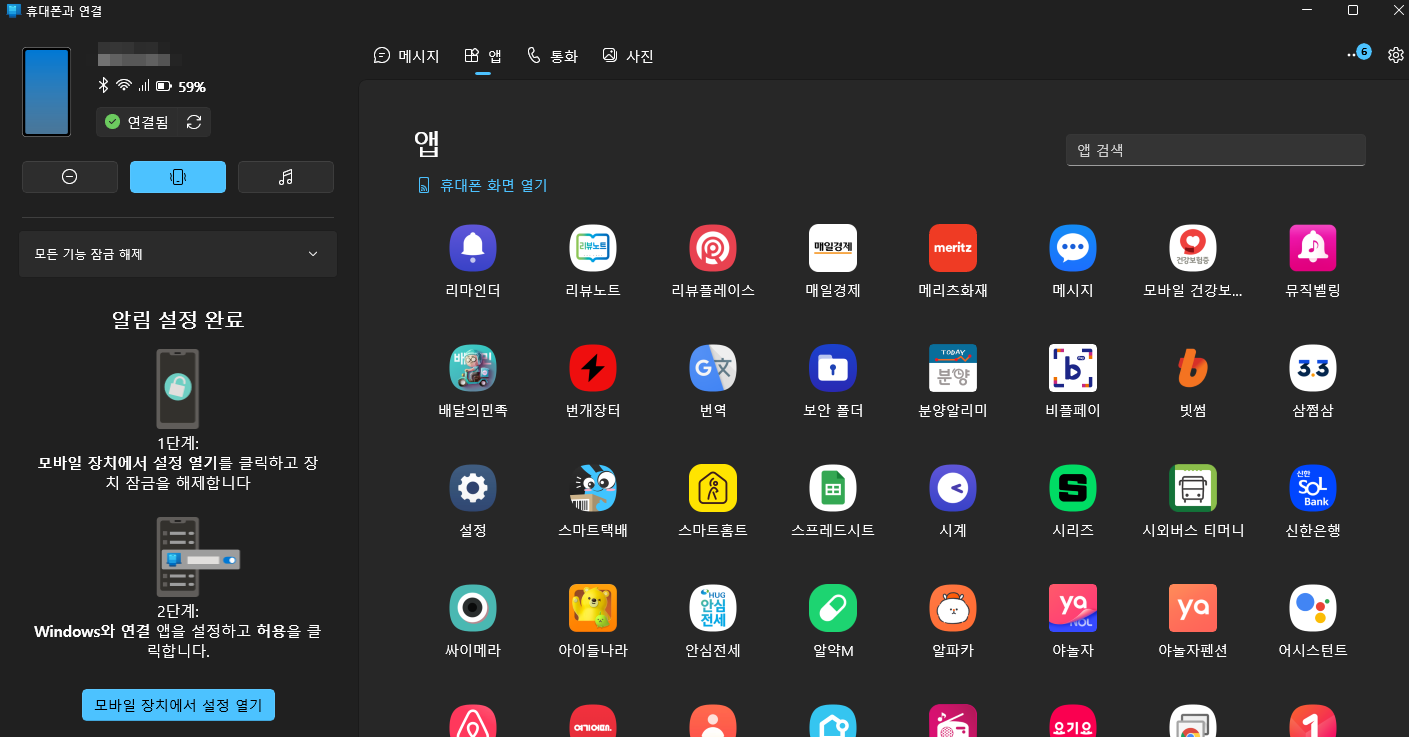Launch the 매일경제 app

pos(833,248)
